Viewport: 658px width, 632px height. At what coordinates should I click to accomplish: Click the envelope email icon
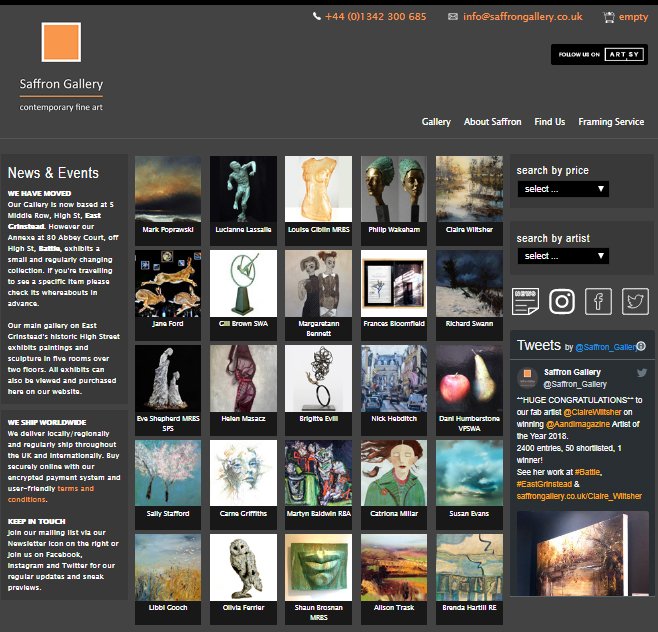click(452, 17)
